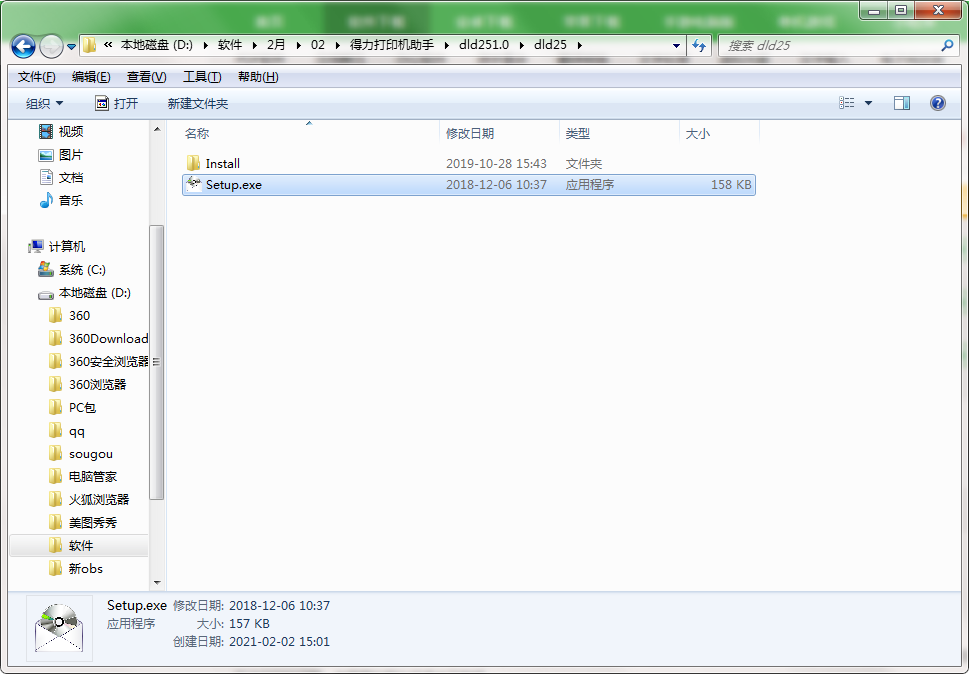
Task: Open the Organize dropdown menu
Action: 44,103
